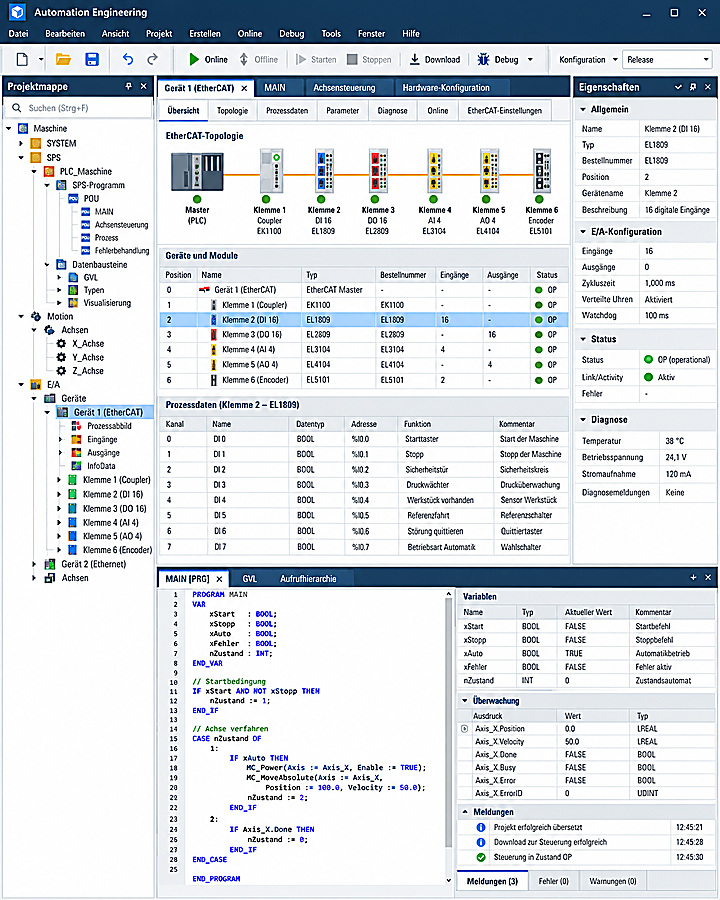Go Online with the green play icon
The height and width of the screenshot is (900, 720).
[194, 59]
